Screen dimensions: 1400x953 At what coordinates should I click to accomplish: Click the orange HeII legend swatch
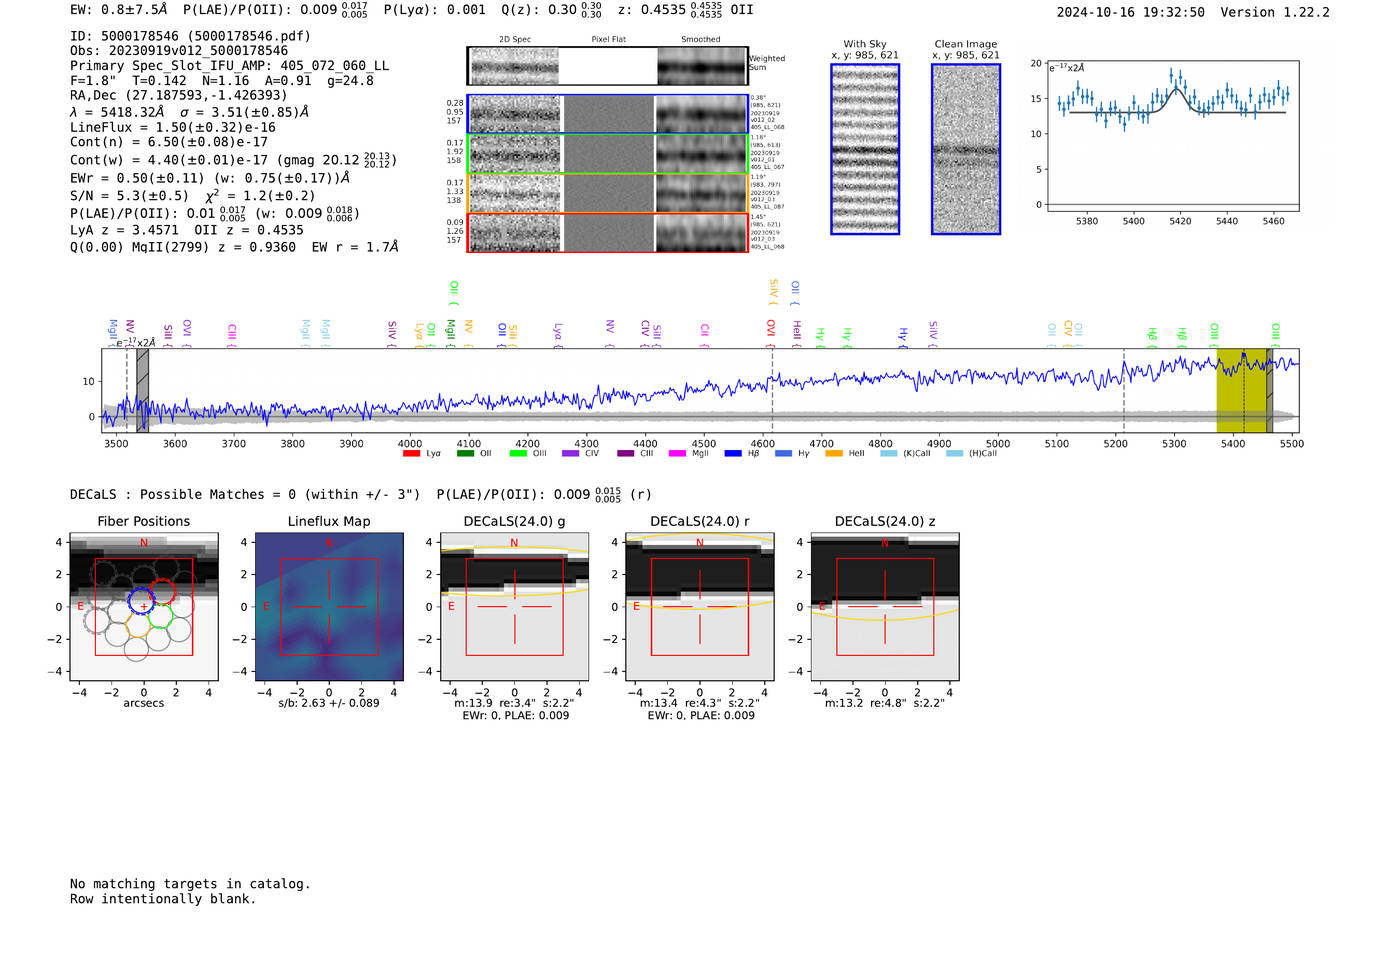pos(834,453)
